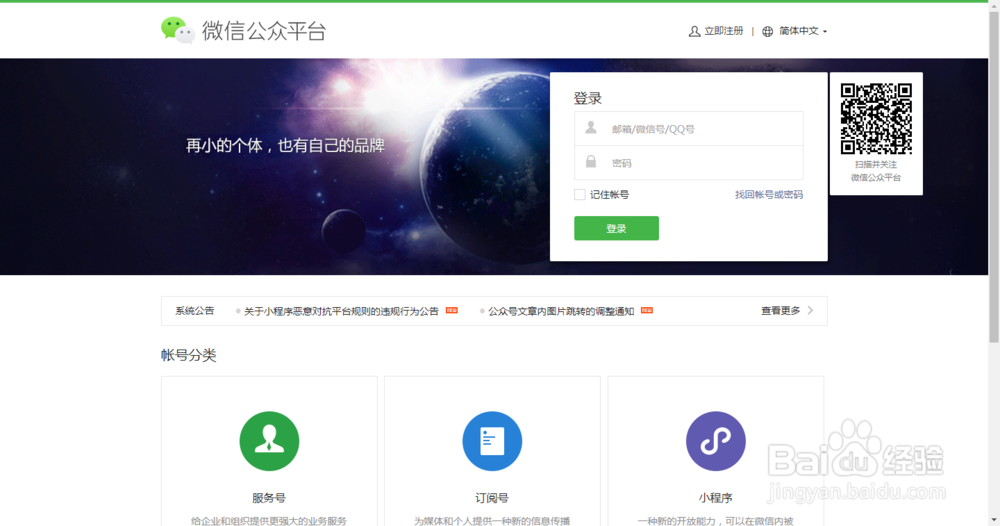Click the globe language icon

click(x=768, y=31)
